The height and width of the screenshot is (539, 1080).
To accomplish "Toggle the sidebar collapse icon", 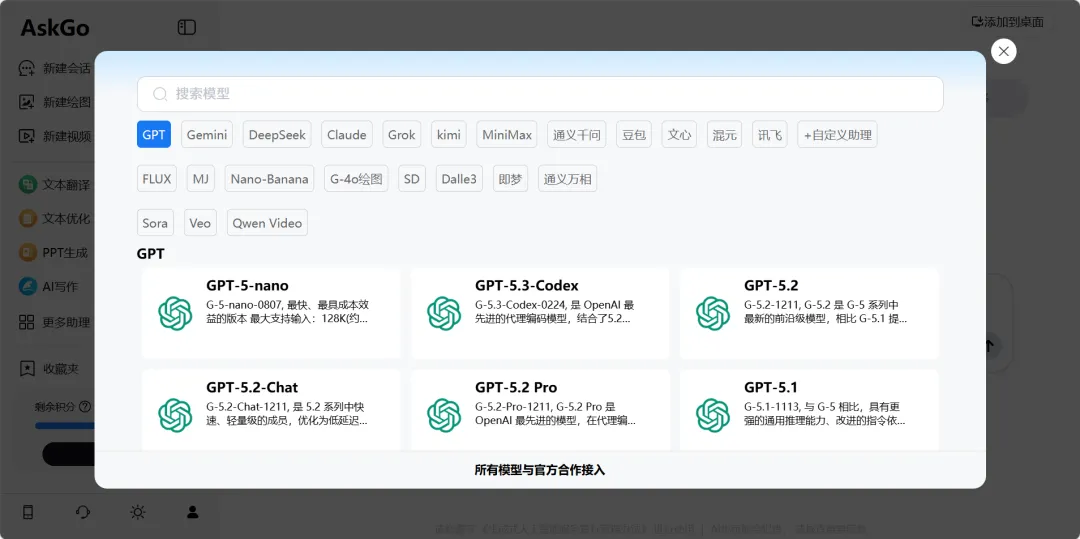I will click(x=187, y=27).
